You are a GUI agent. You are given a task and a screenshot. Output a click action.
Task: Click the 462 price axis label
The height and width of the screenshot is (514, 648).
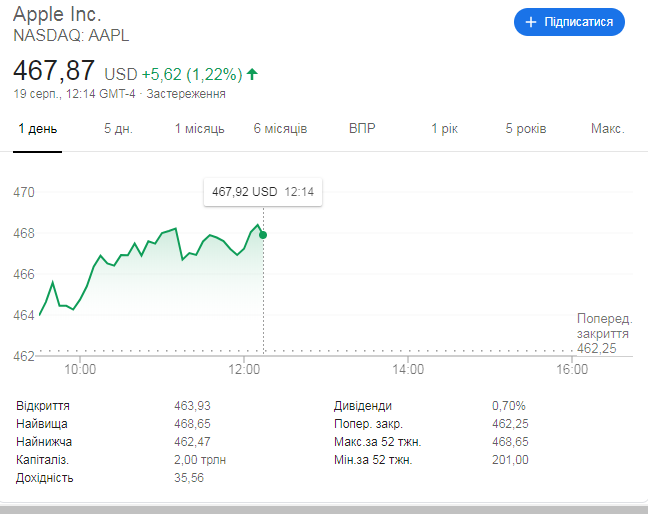24,356
